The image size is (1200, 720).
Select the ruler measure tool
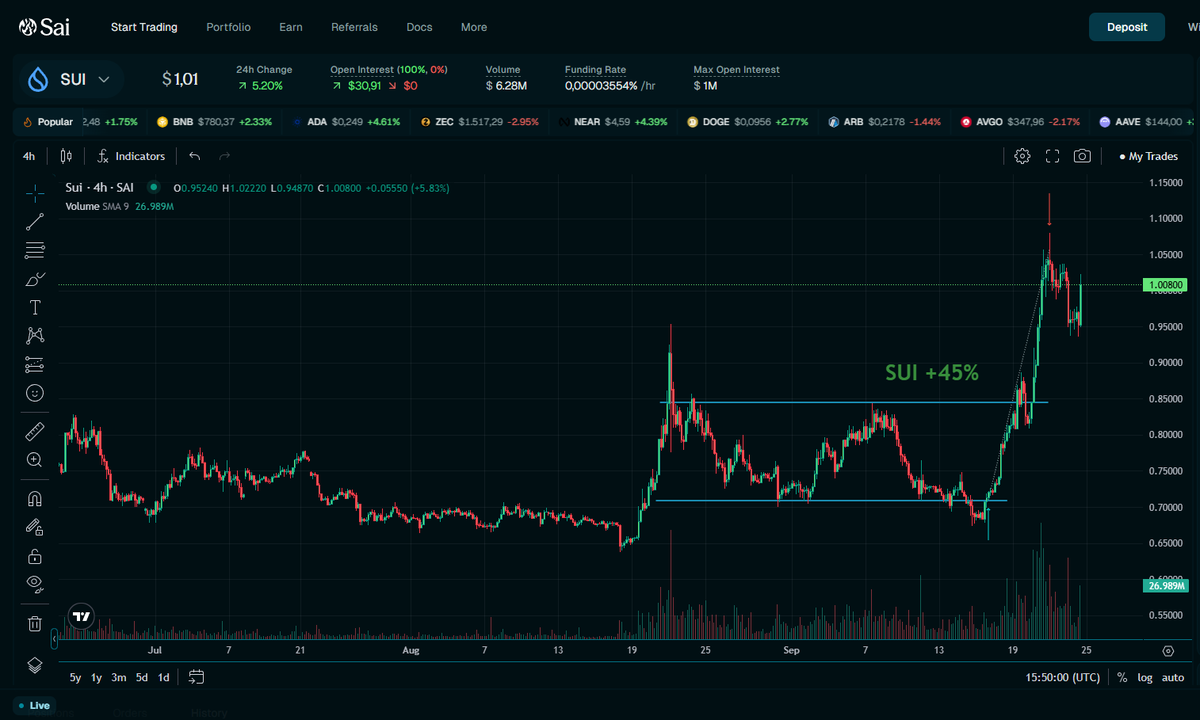[x=35, y=431]
